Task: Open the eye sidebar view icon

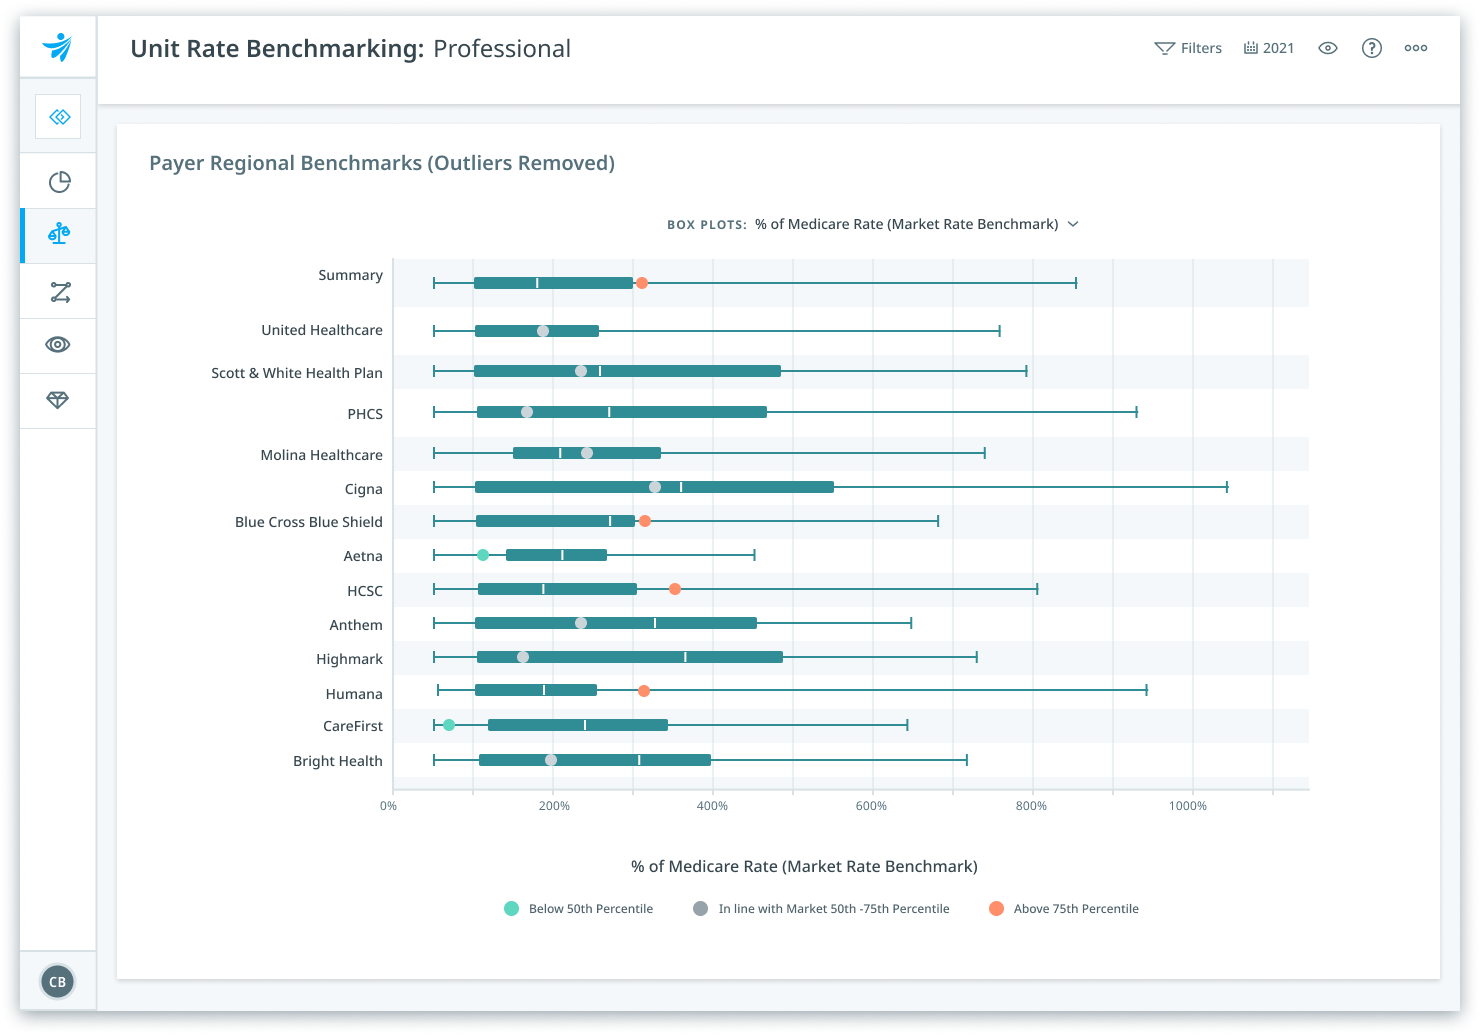Action: [x=58, y=345]
